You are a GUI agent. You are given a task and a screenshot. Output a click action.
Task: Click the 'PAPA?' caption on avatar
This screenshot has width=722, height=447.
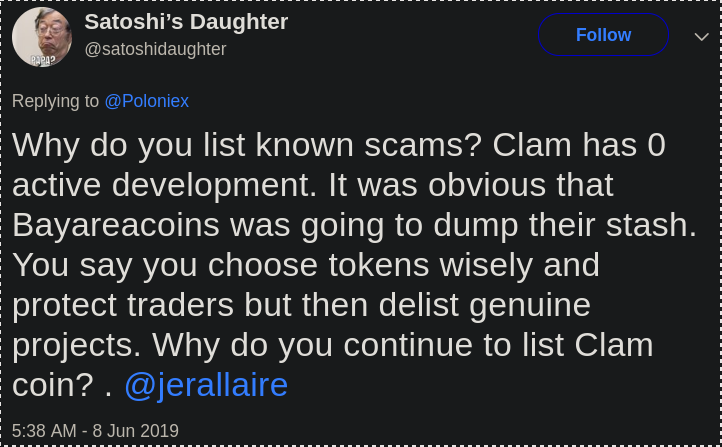[42, 60]
